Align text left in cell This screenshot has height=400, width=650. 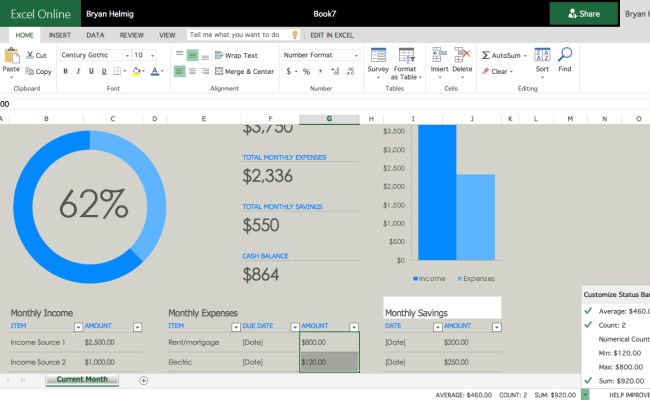point(179,71)
